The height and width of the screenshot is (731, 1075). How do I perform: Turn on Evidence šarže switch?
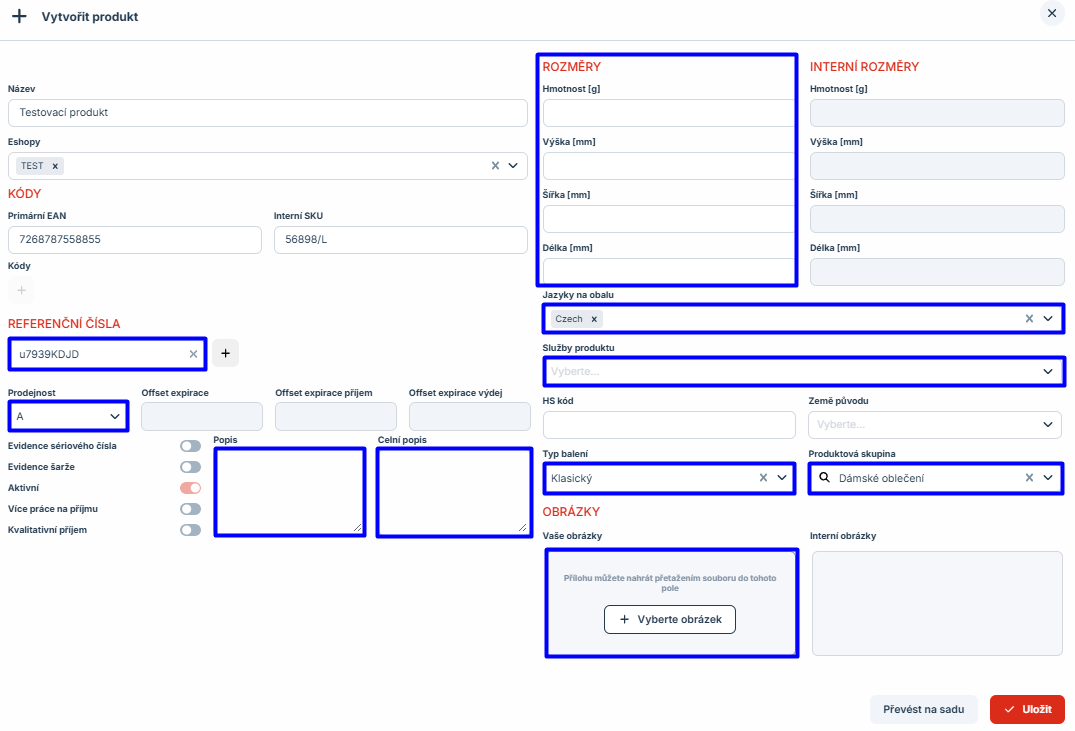tap(190, 467)
